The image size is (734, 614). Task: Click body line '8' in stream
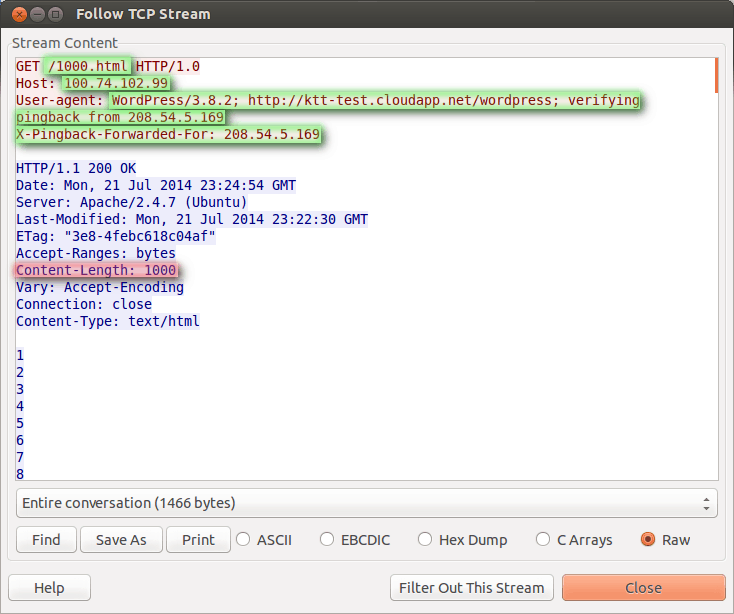20,474
